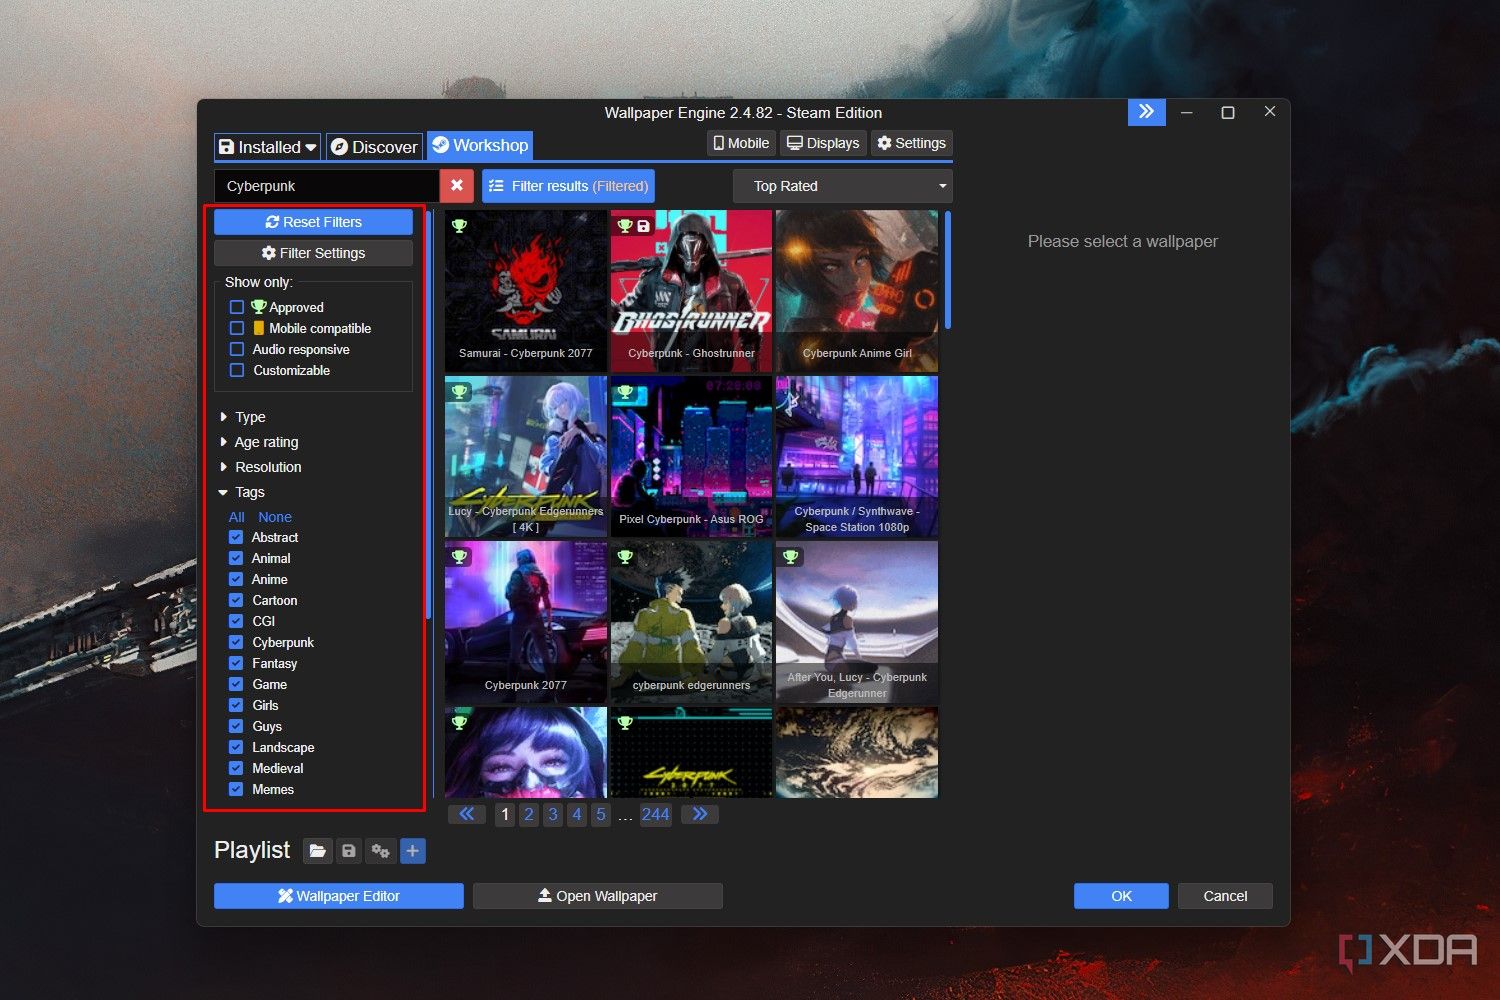Select the Cyberpunk Anime Girl wallpaper
This screenshot has height=1000, width=1500.
tap(857, 291)
